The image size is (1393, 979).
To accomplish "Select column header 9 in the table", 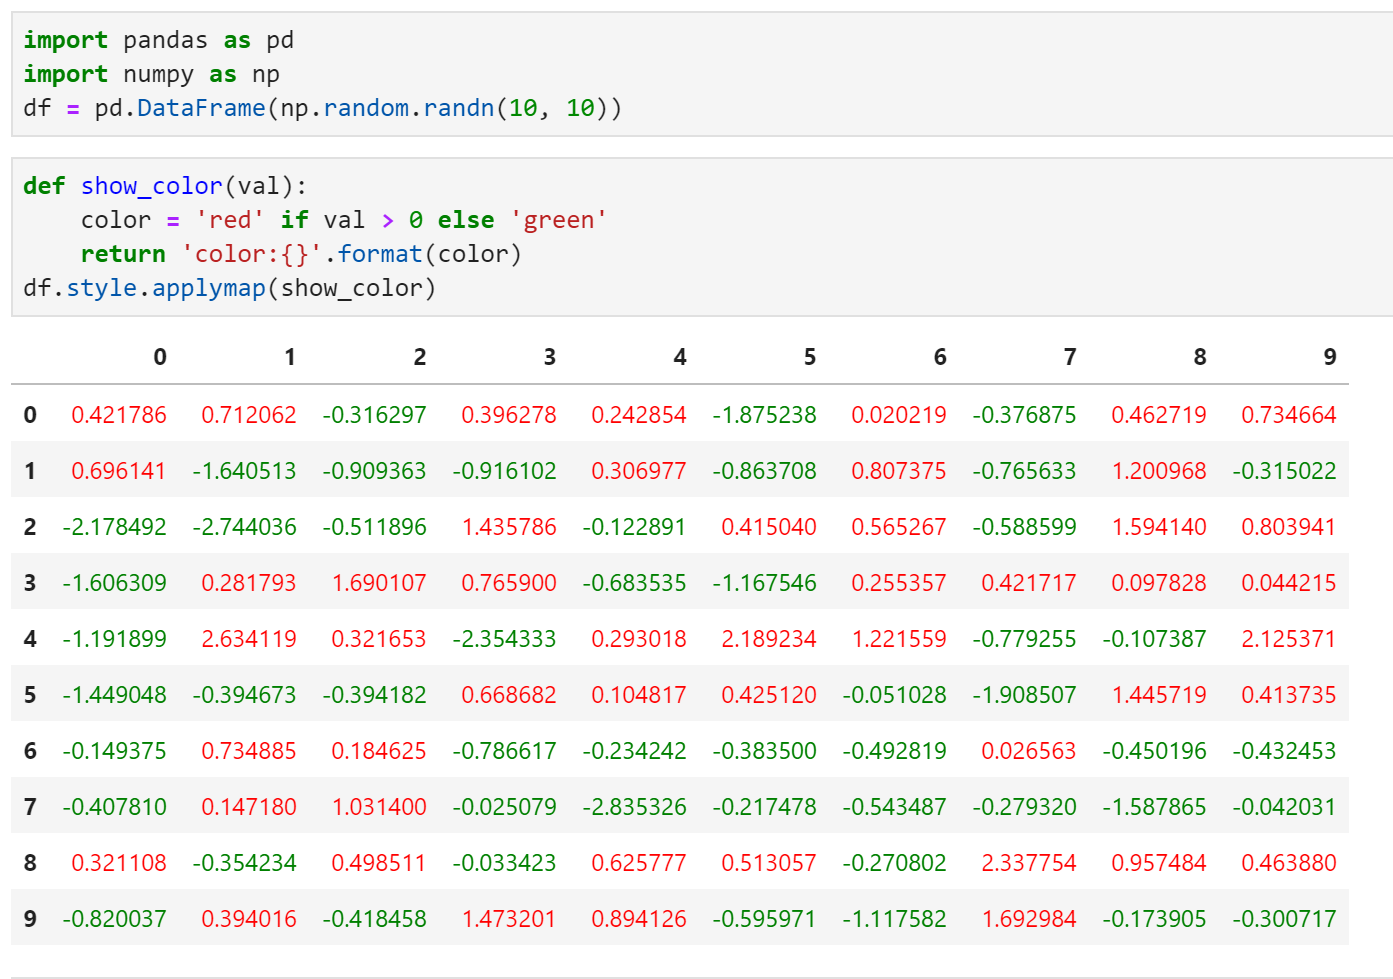I will click(1329, 356).
